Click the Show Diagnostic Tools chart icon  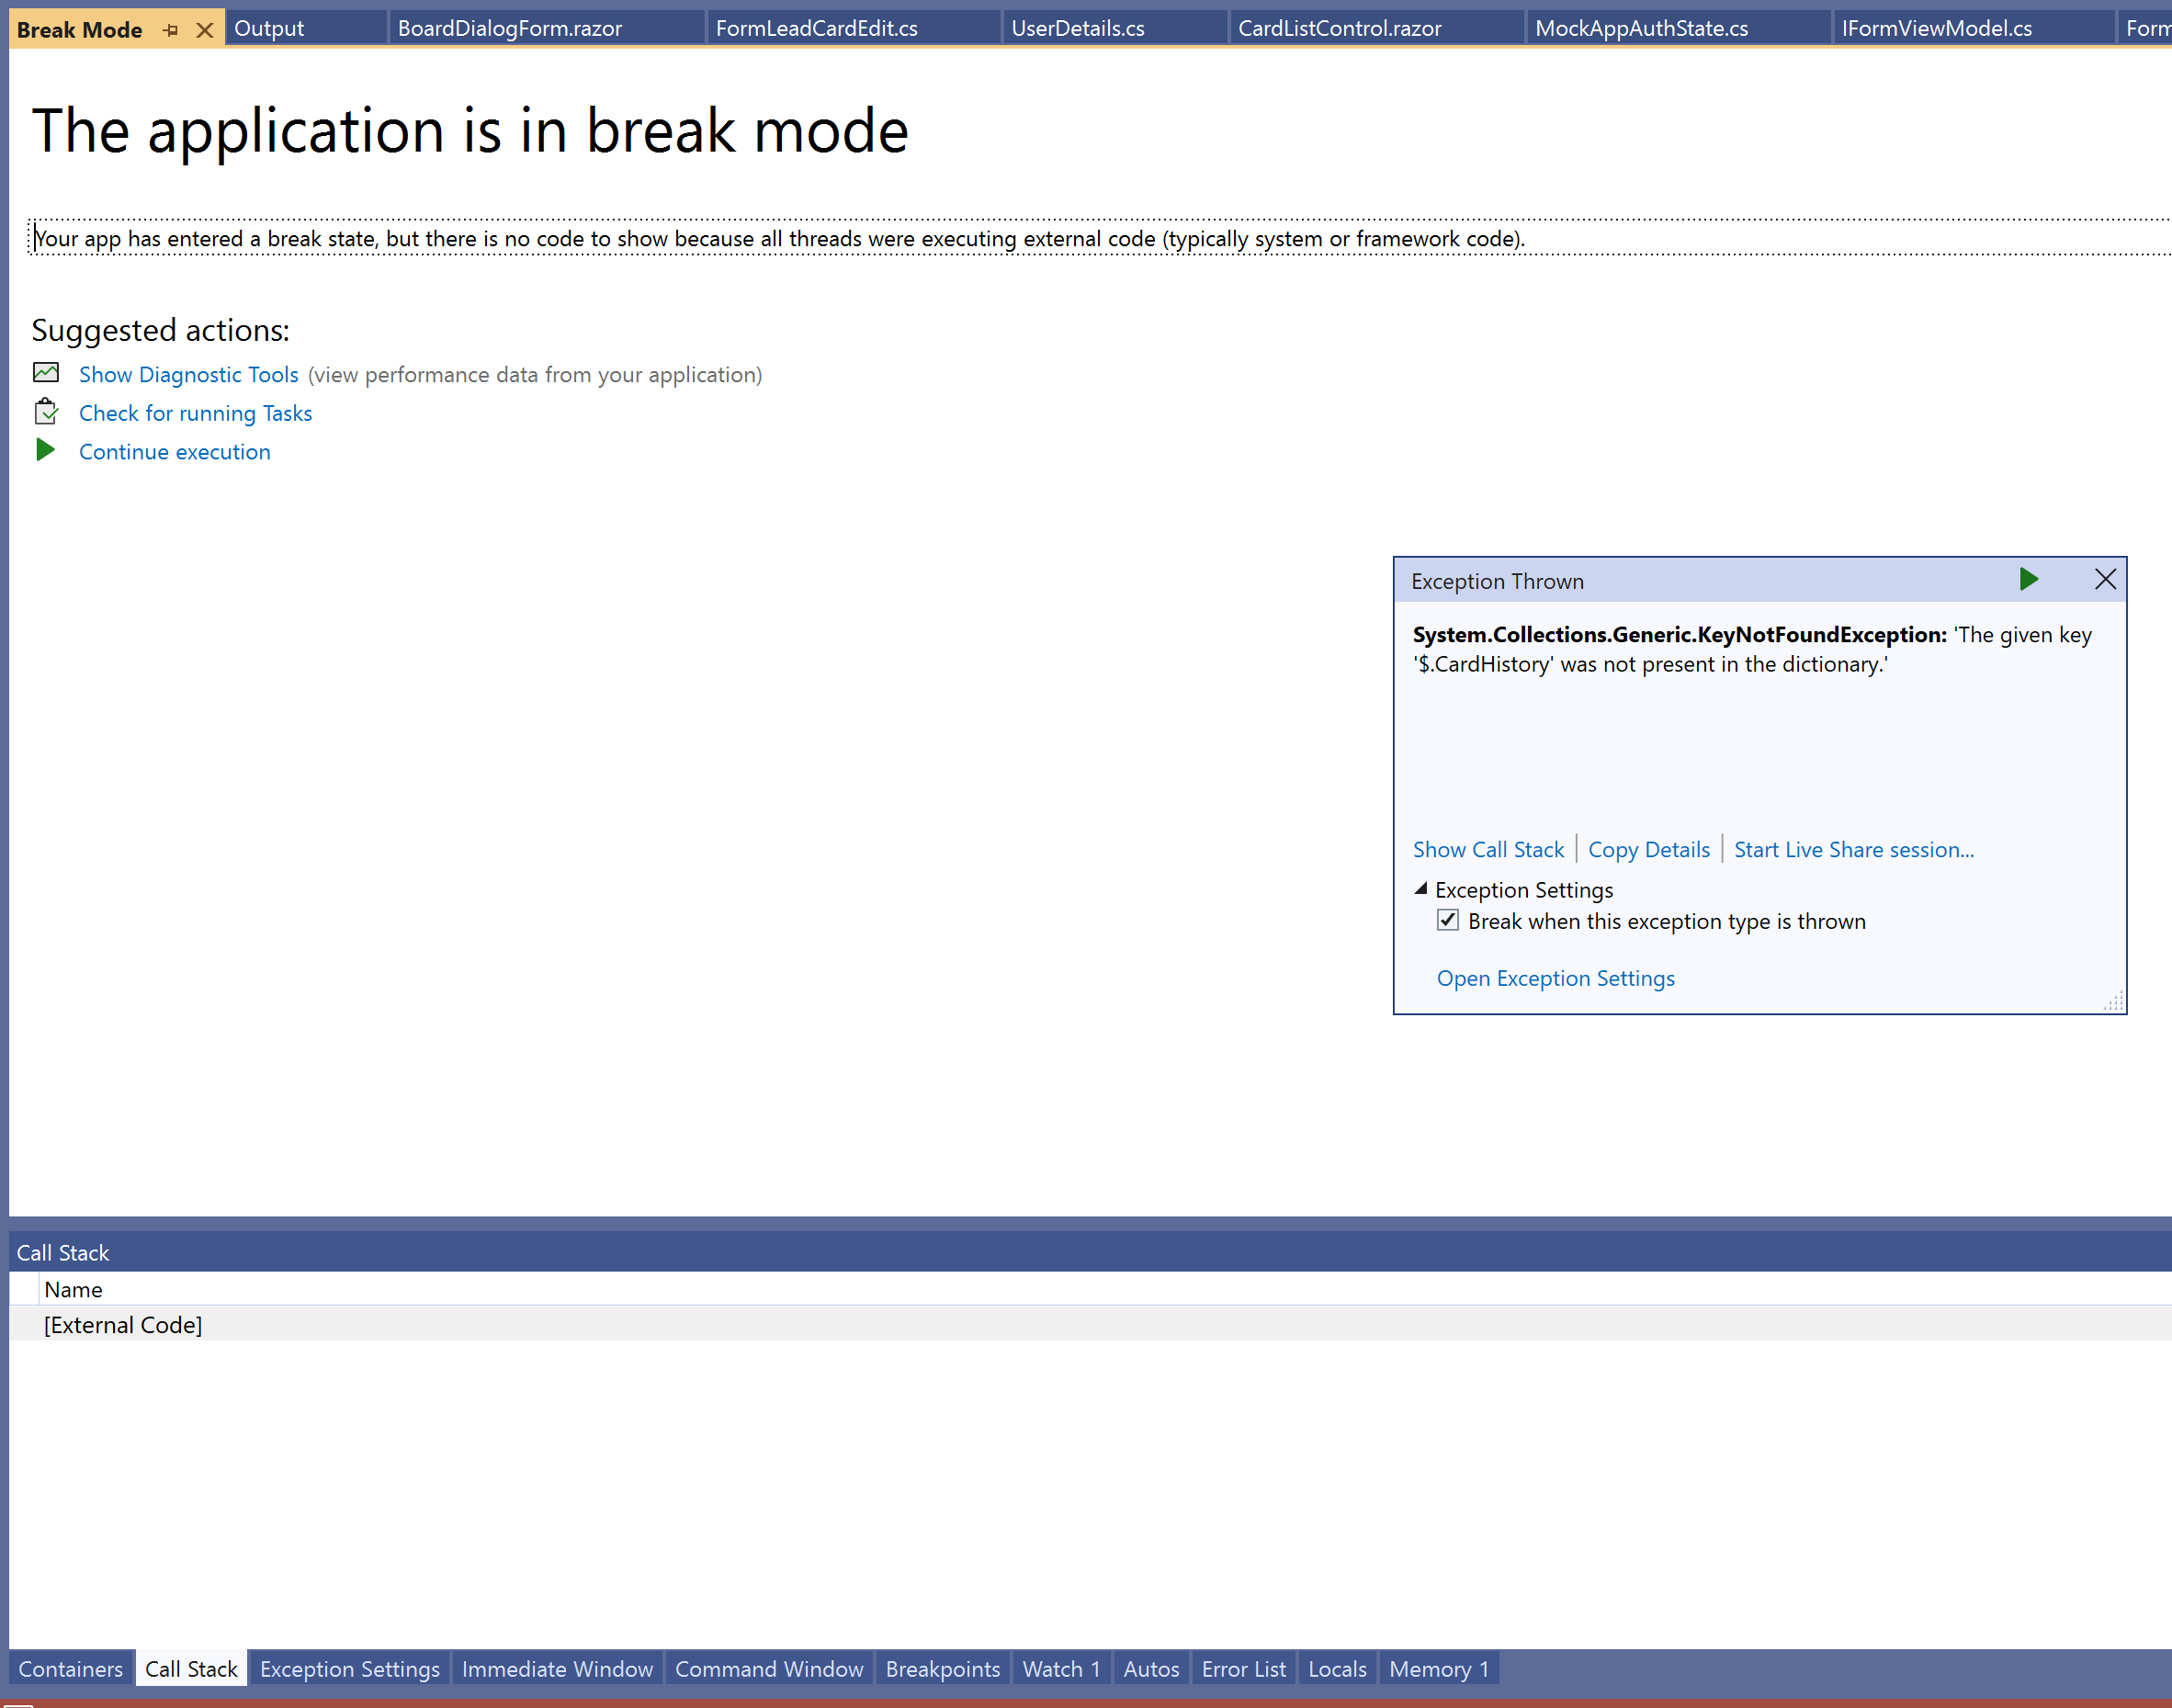(46, 372)
